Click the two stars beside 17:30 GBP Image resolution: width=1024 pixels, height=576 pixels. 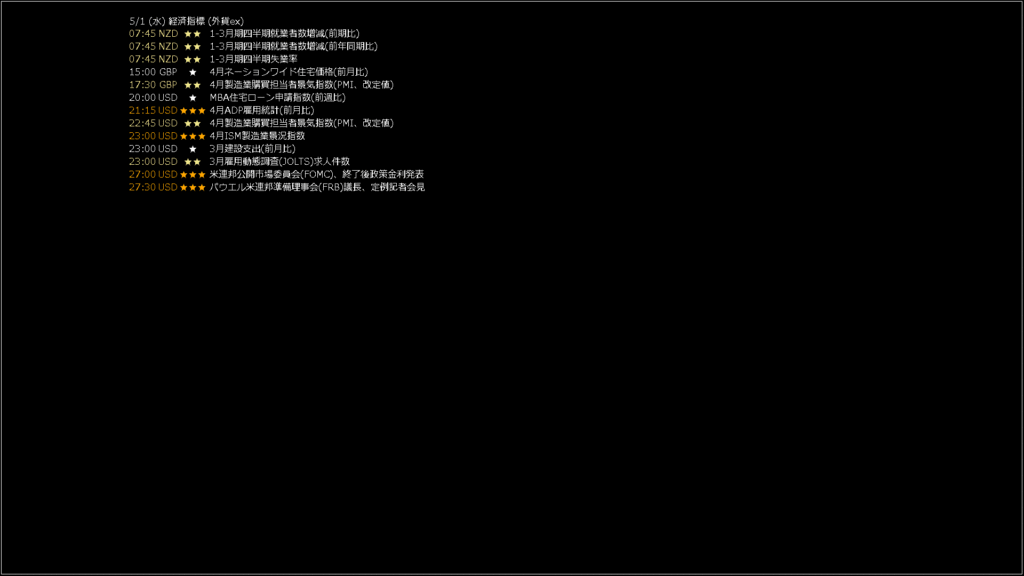pos(193,85)
